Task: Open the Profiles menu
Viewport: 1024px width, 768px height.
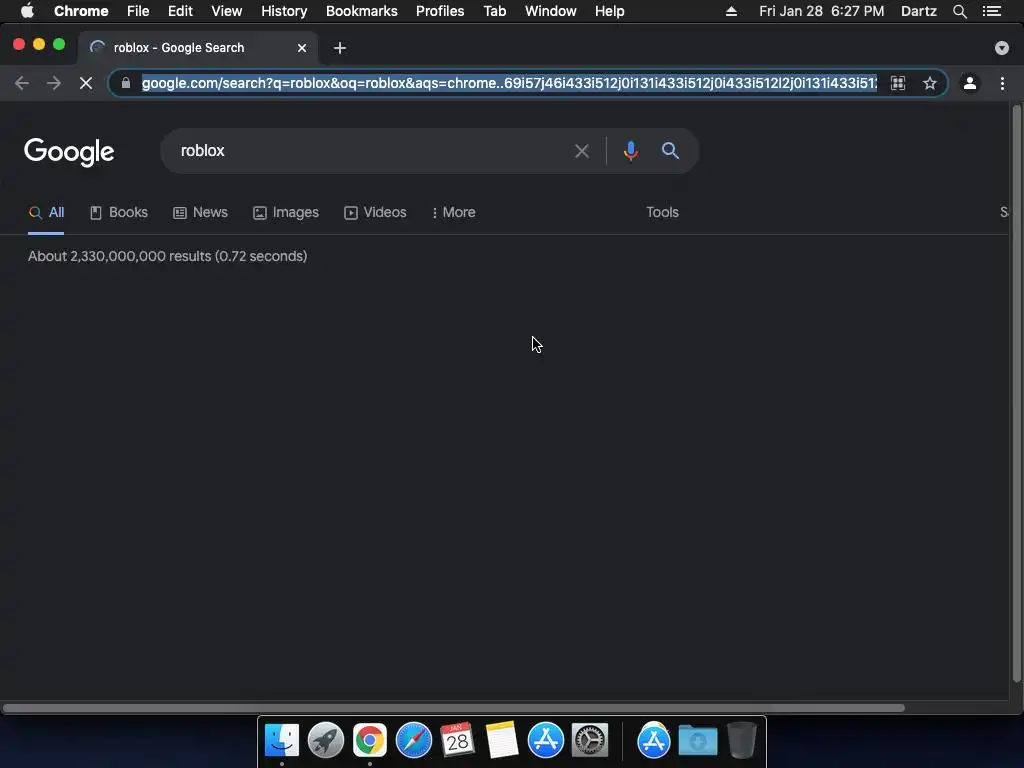Action: click(440, 11)
